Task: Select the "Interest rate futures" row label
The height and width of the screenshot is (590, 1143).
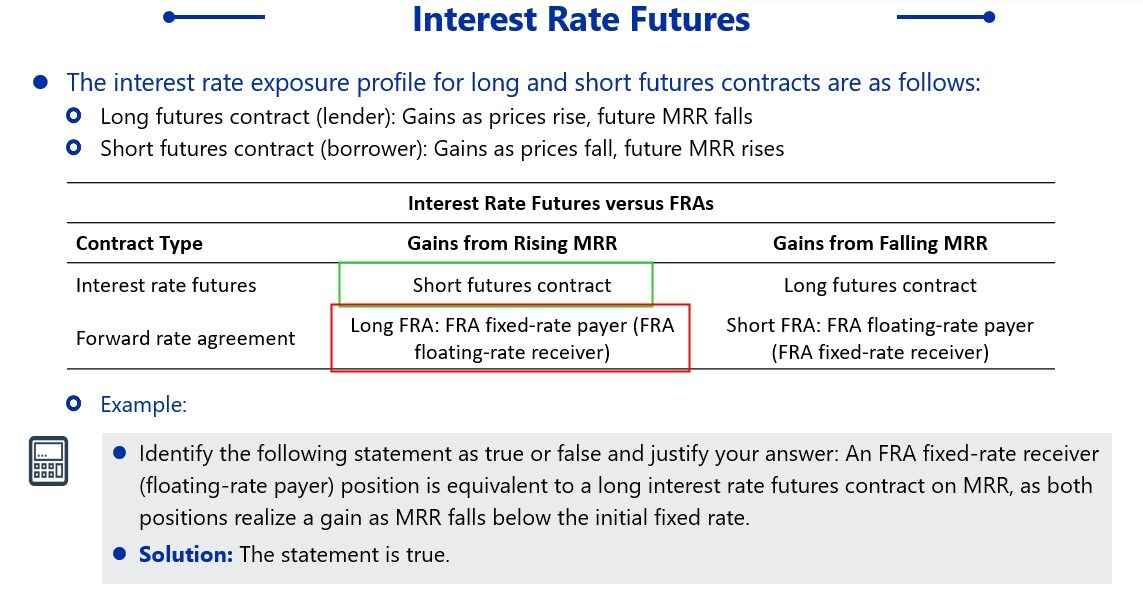Action: coord(166,285)
